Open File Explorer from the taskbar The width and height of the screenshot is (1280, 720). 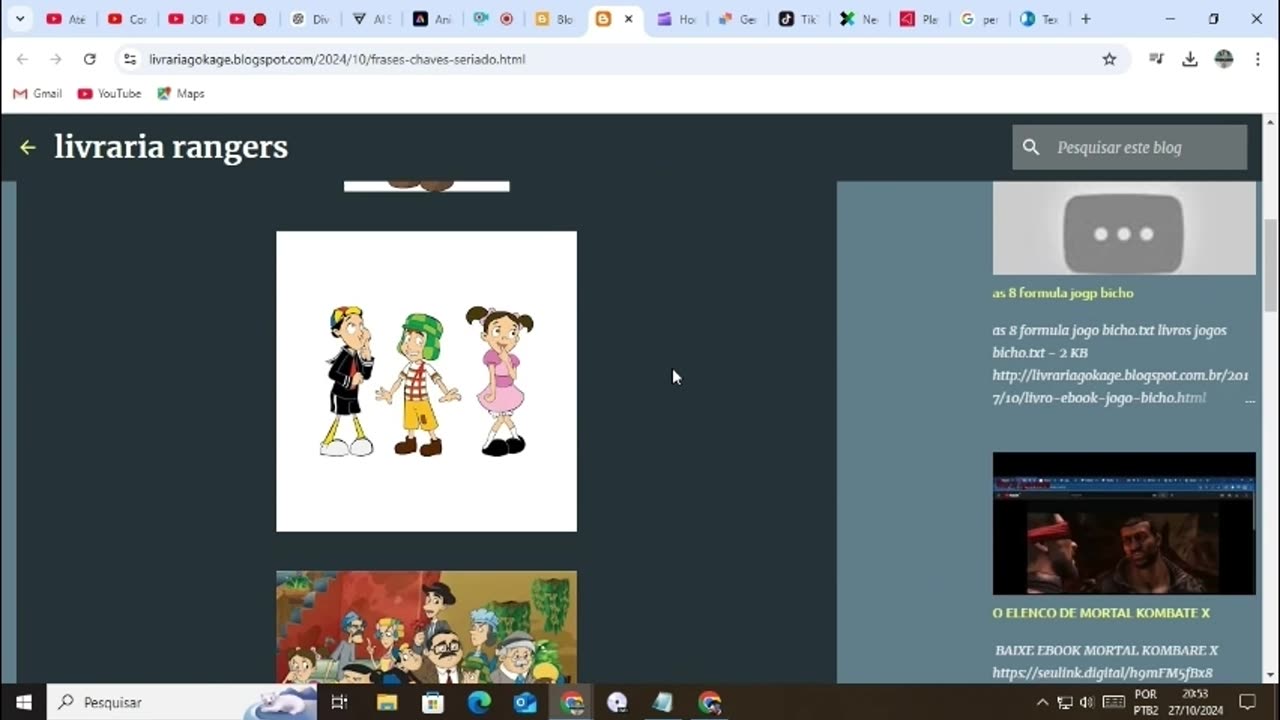point(387,702)
